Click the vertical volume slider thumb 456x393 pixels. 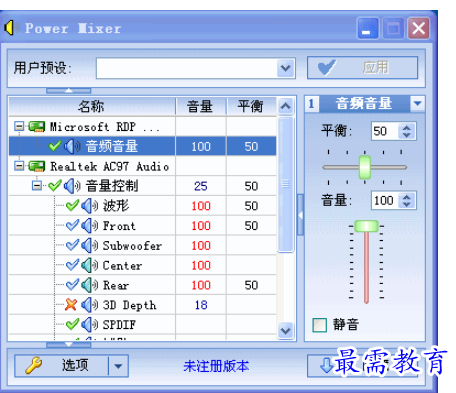coord(366,226)
